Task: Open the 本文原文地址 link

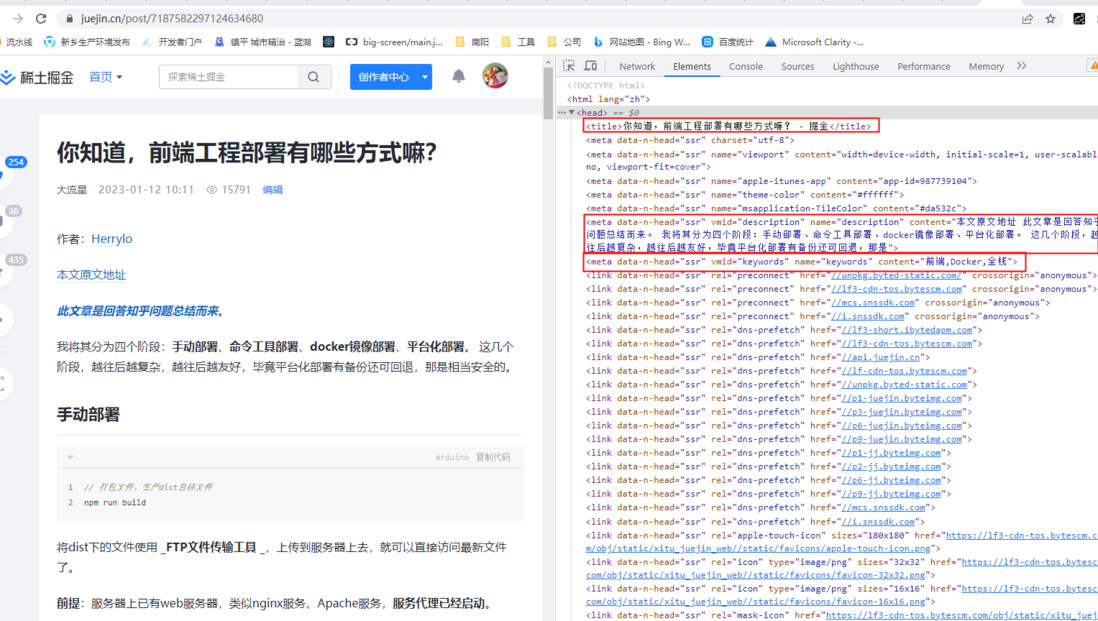Action: tap(91, 274)
